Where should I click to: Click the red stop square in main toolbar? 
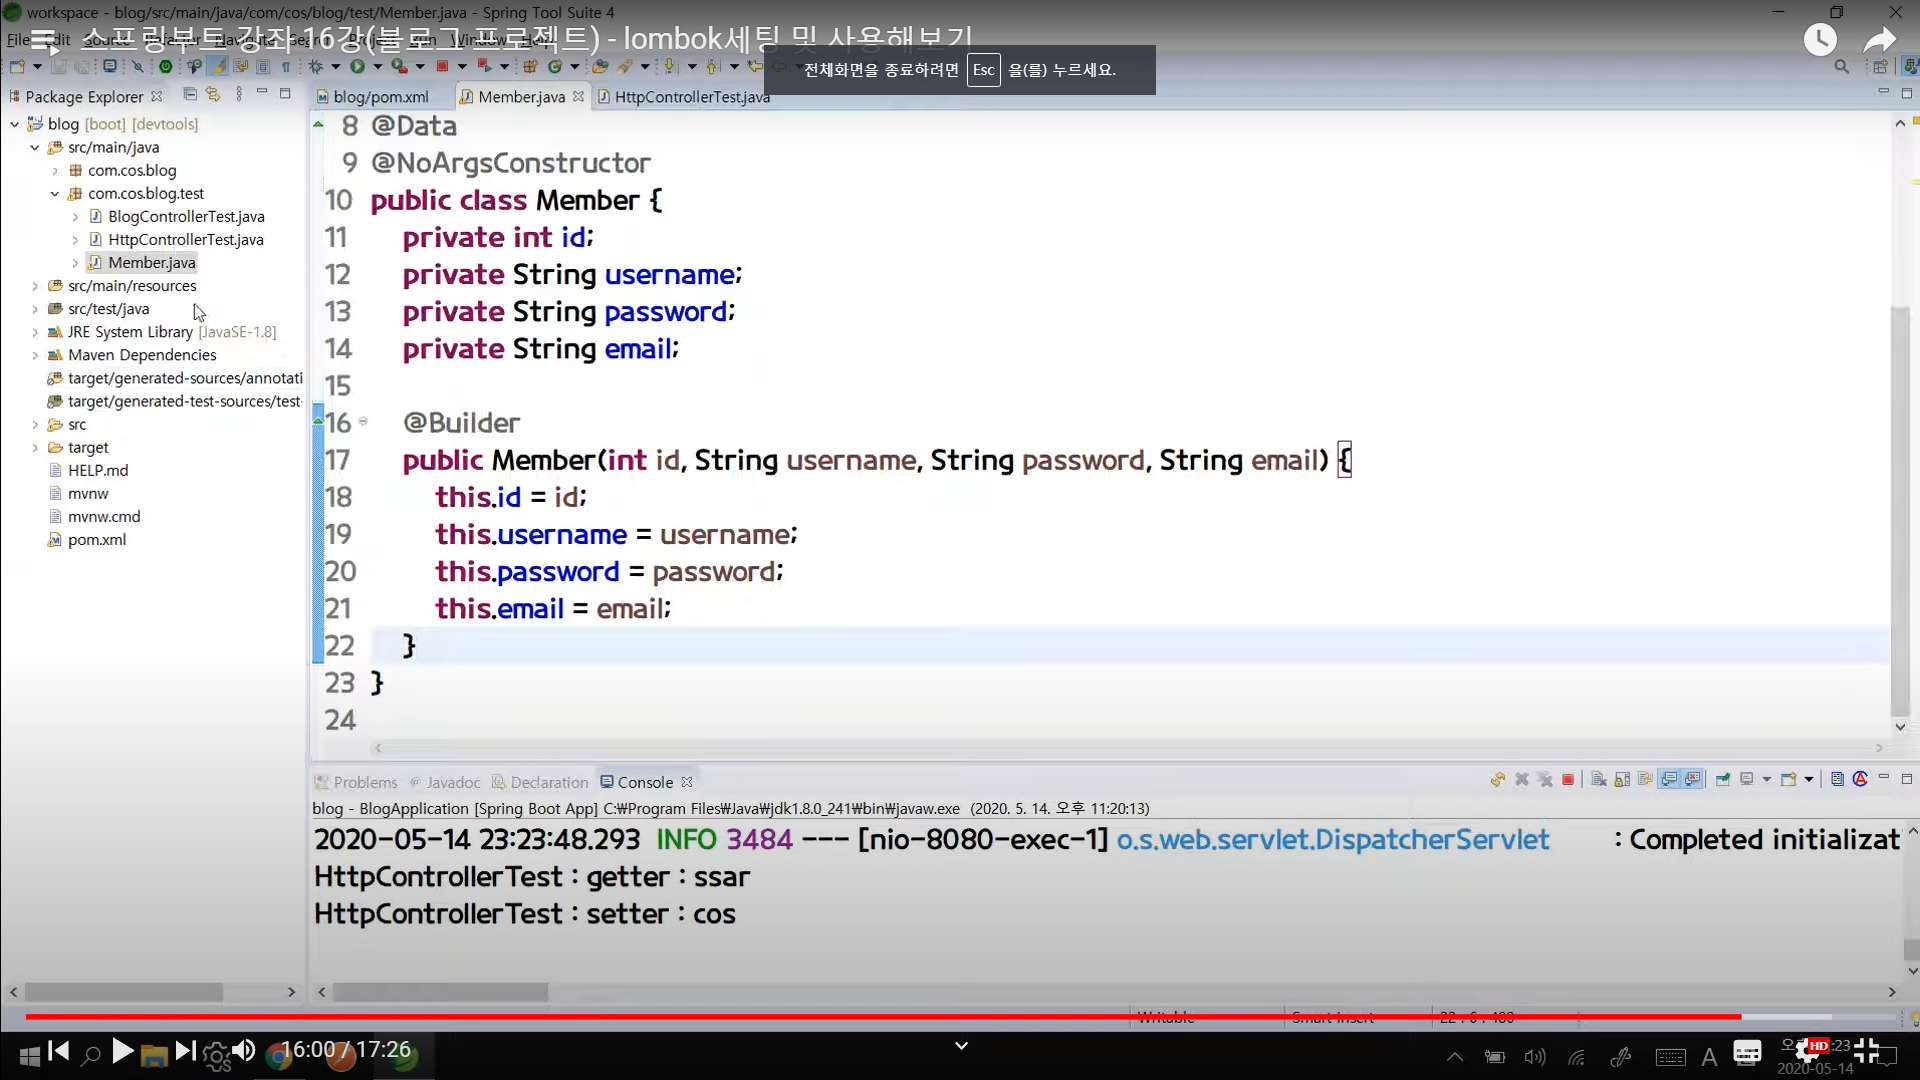442,67
